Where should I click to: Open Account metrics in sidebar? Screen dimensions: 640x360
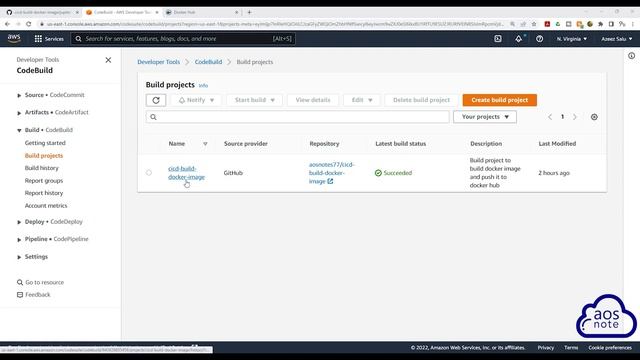tap(46, 205)
